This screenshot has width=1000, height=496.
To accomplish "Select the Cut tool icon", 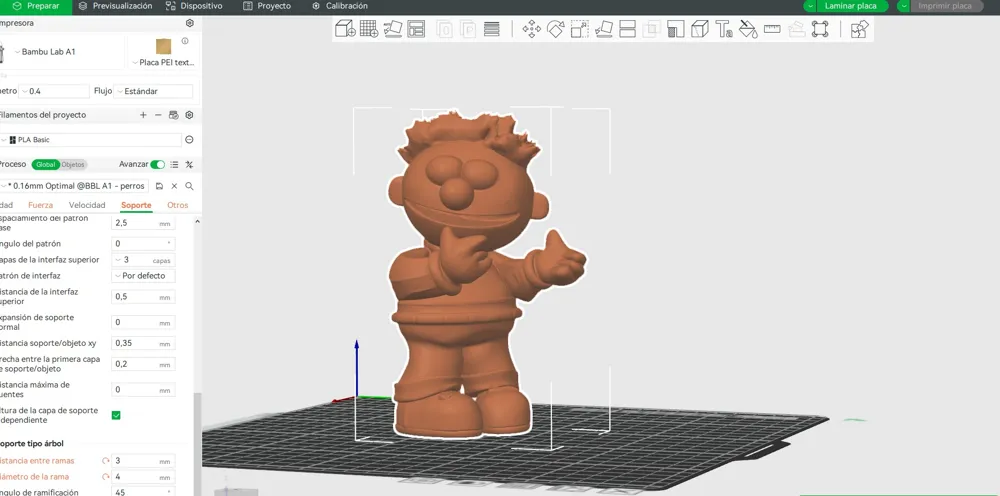I will (628, 29).
